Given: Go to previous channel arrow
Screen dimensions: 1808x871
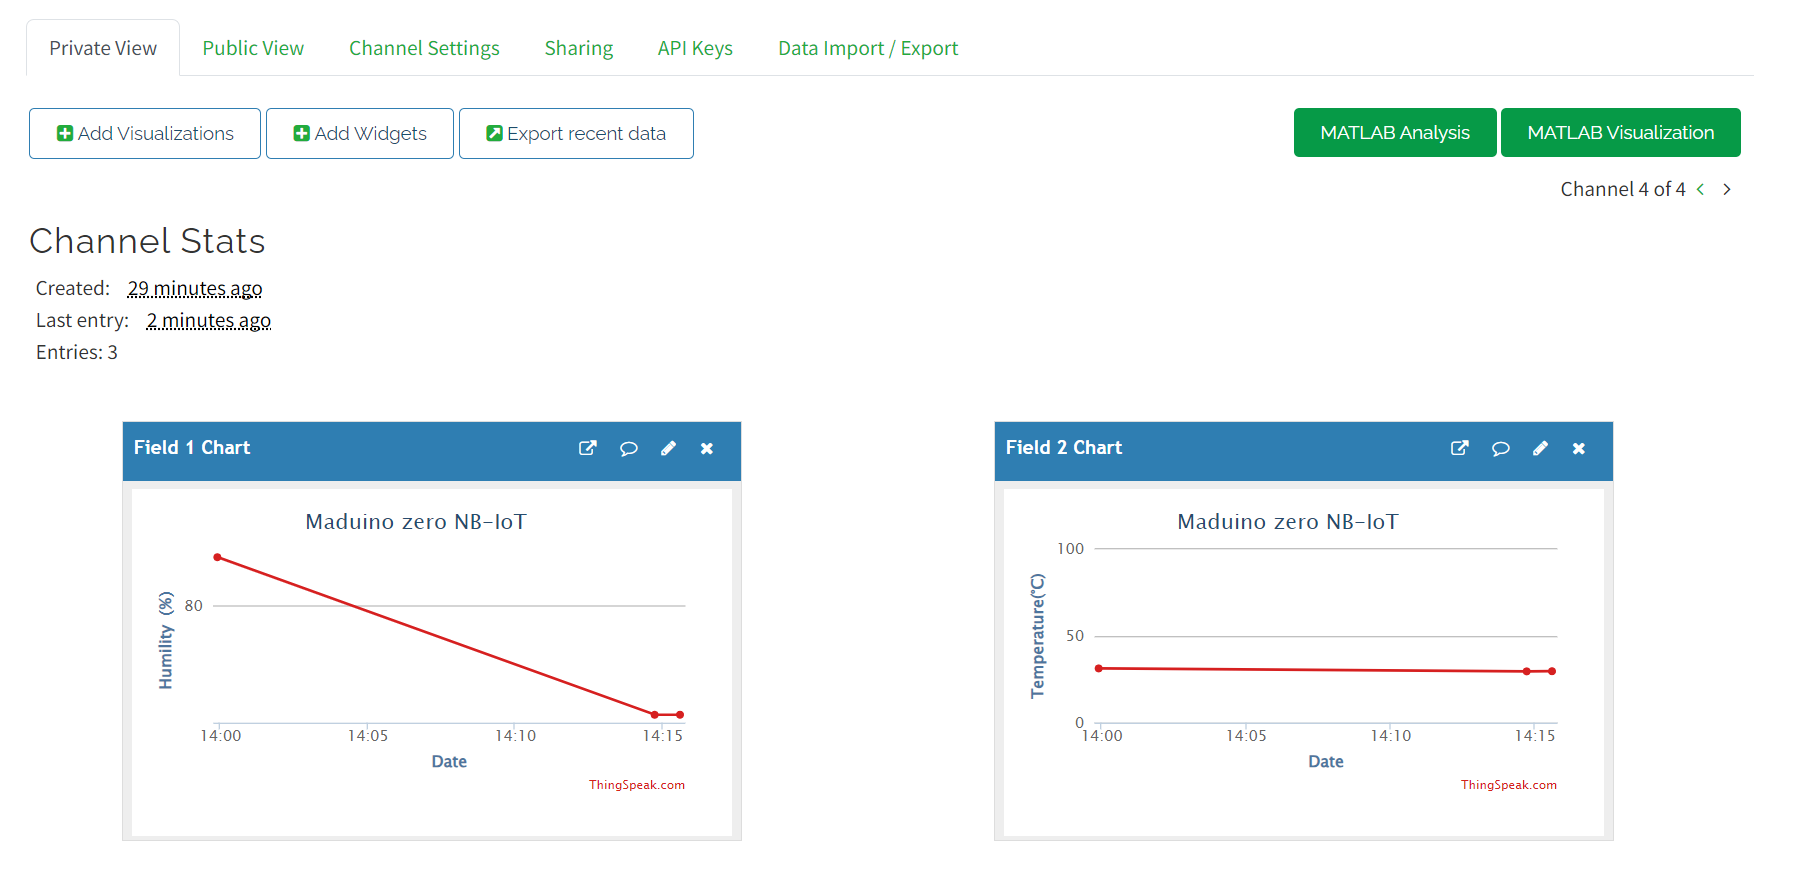Looking at the screenshot, I should [1700, 189].
